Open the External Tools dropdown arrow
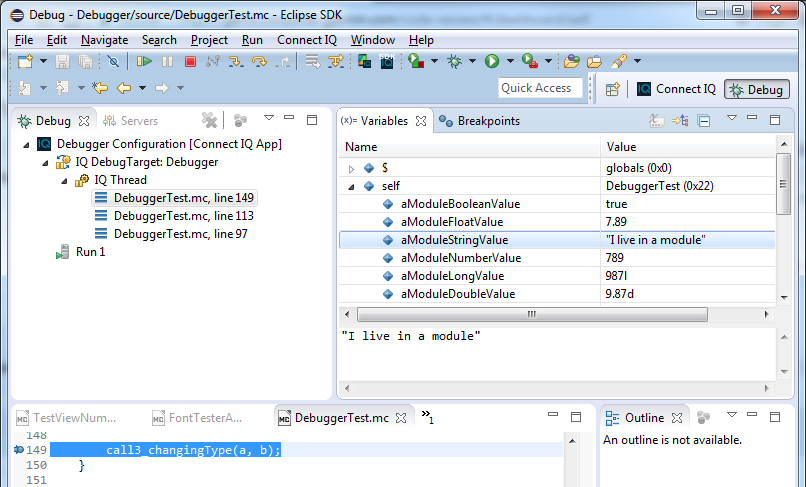The width and height of the screenshot is (806, 487). (548, 61)
